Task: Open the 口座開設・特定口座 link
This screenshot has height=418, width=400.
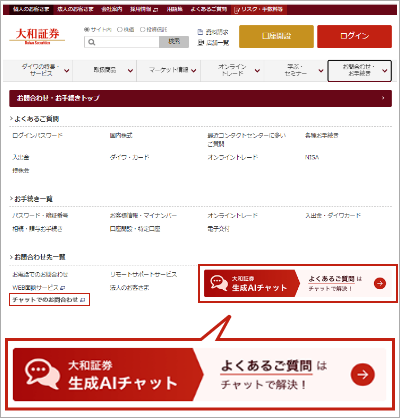Action: (x=135, y=229)
